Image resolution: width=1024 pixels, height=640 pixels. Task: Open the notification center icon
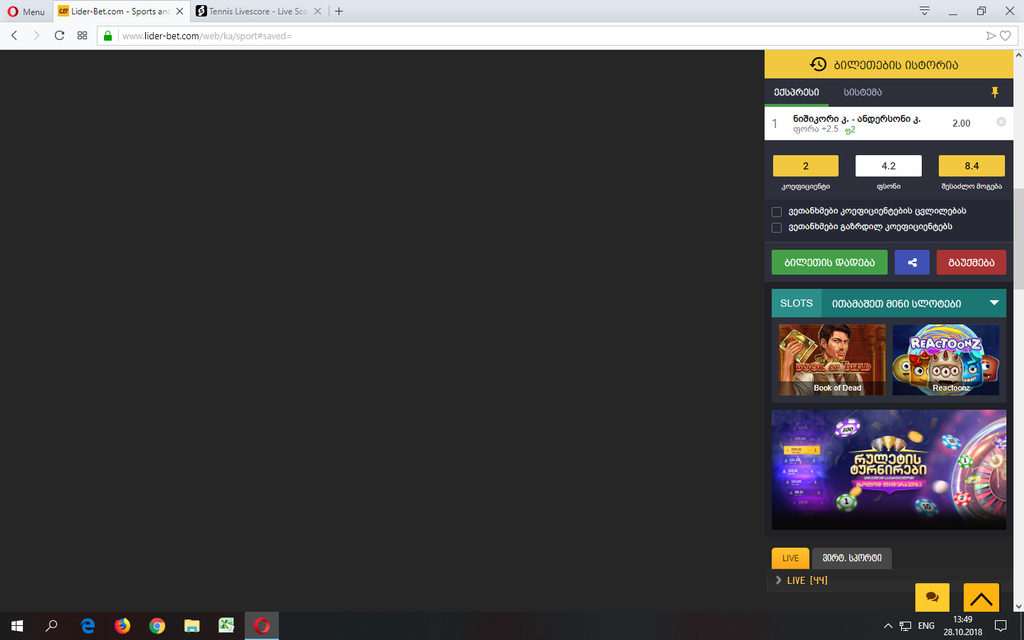[1000, 626]
